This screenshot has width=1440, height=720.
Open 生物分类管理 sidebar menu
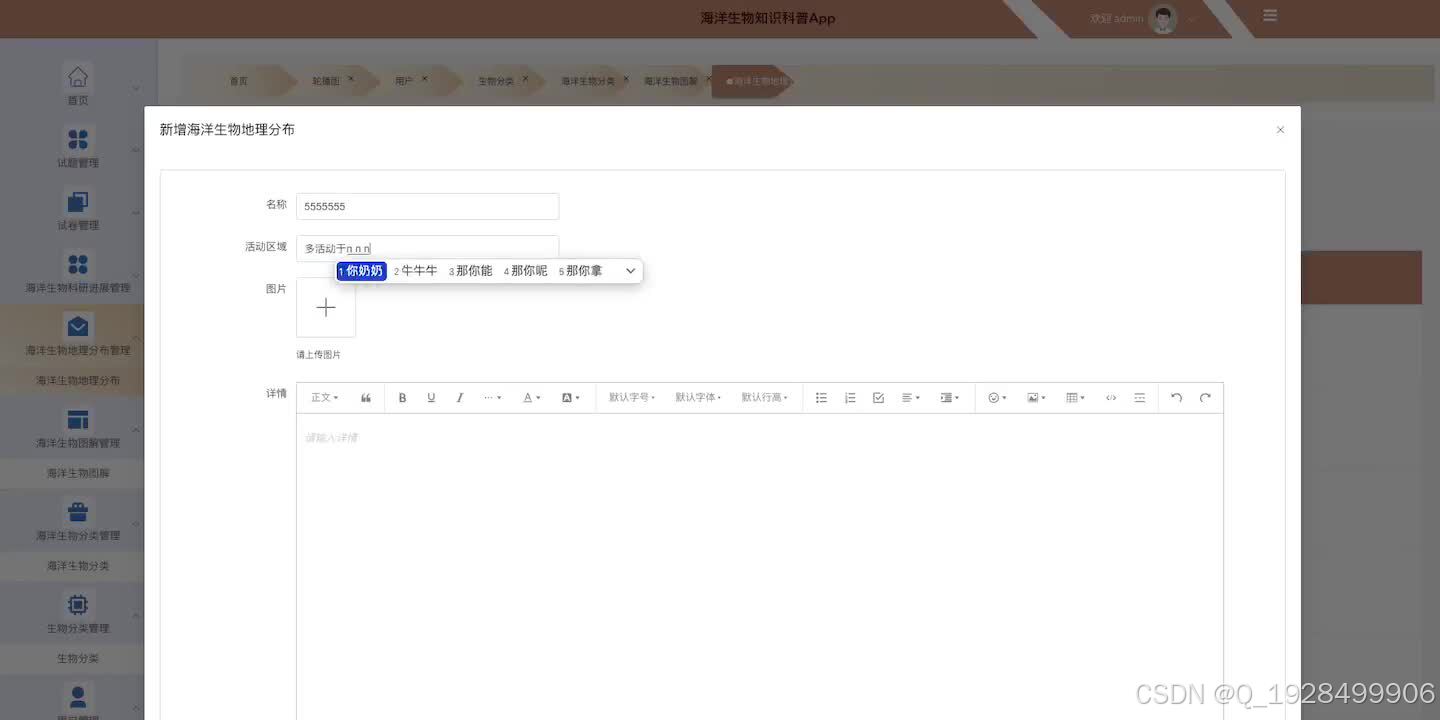click(x=77, y=614)
